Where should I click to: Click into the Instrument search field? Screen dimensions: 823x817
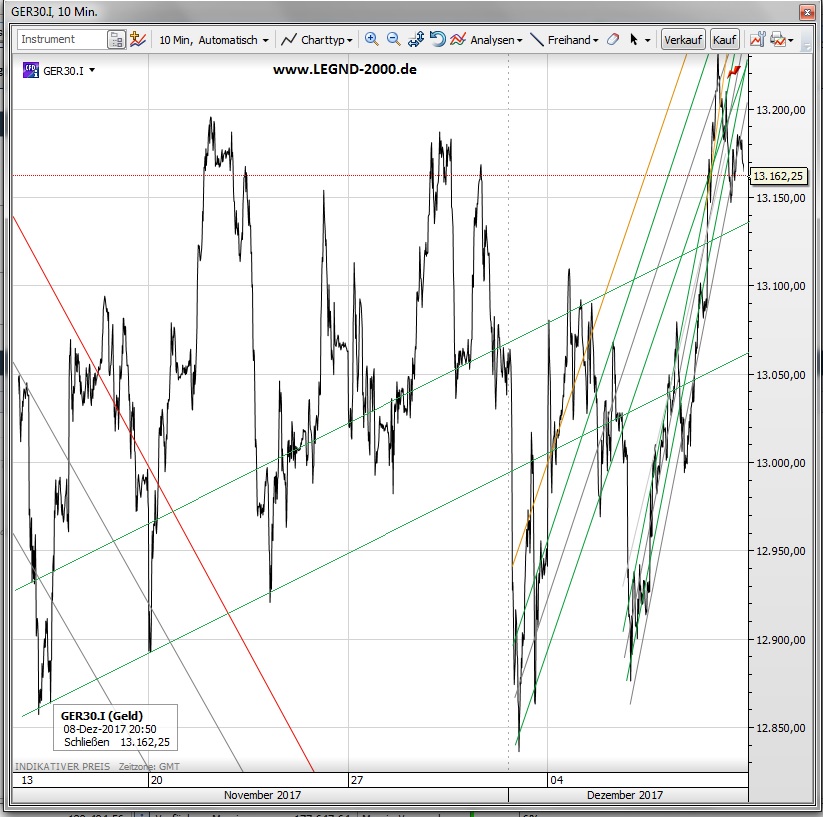[x=61, y=40]
